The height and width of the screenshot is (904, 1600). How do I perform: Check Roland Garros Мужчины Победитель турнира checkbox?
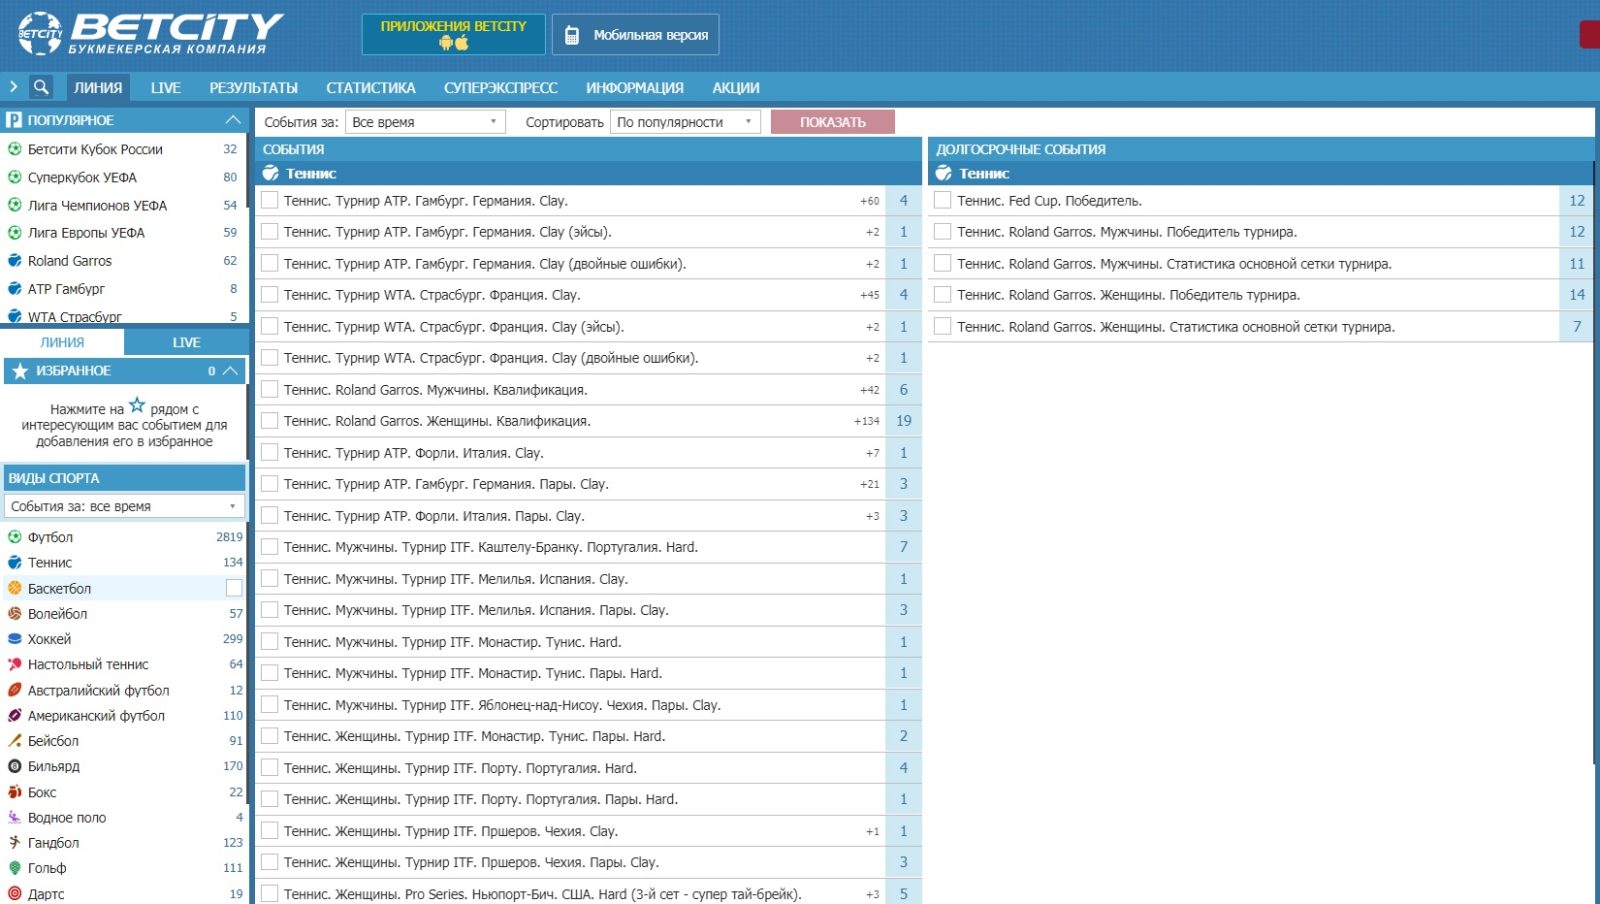pyautogui.click(x=942, y=232)
